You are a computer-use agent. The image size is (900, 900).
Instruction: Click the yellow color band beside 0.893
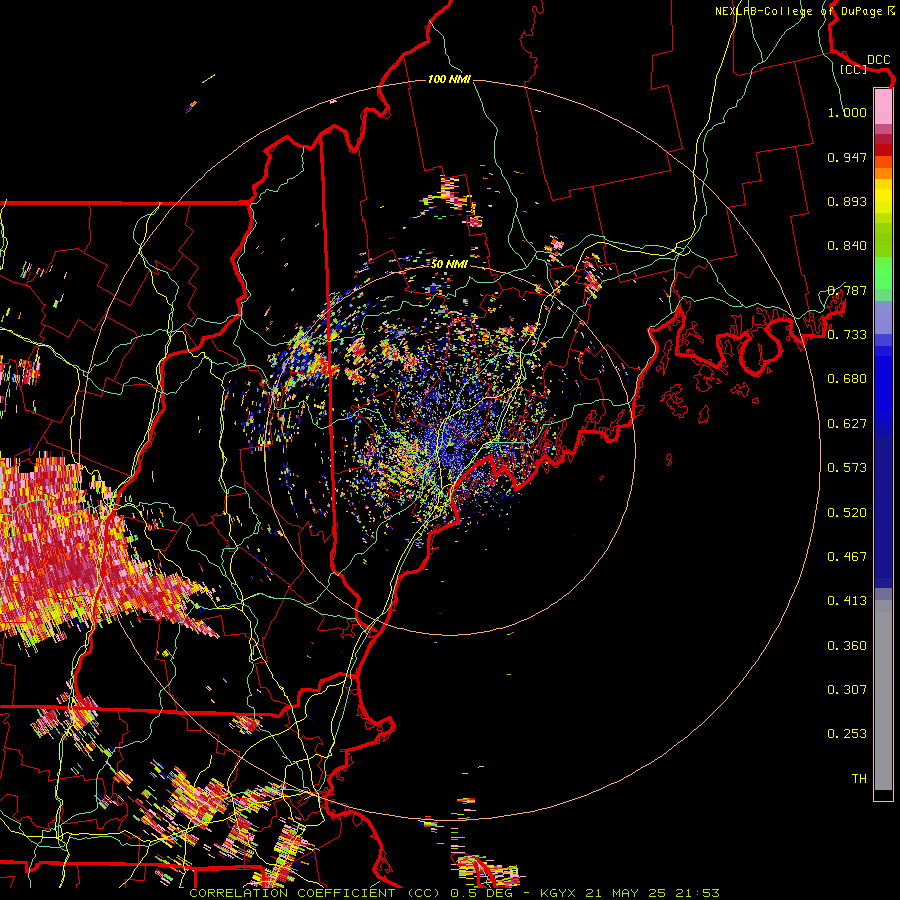pyautogui.click(x=883, y=201)
